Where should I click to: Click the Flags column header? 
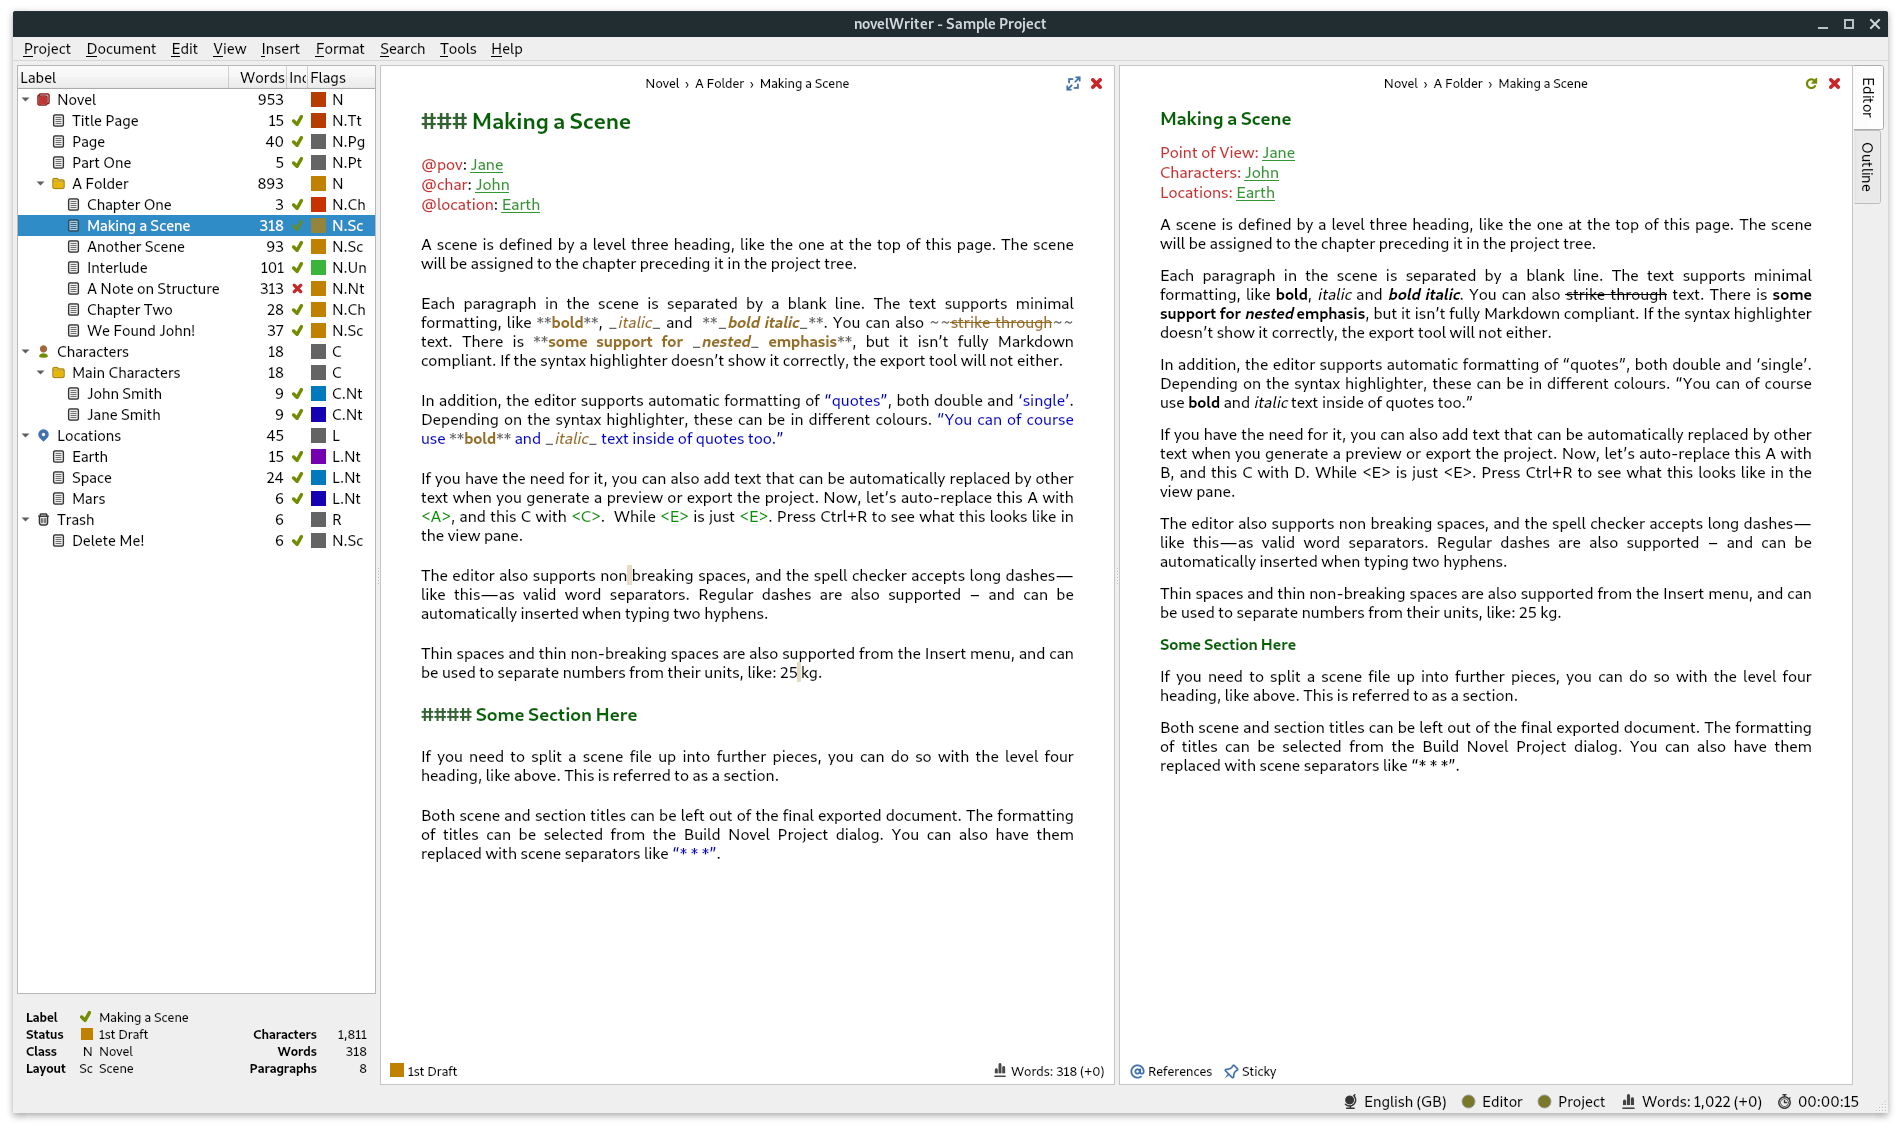[340, 78]
